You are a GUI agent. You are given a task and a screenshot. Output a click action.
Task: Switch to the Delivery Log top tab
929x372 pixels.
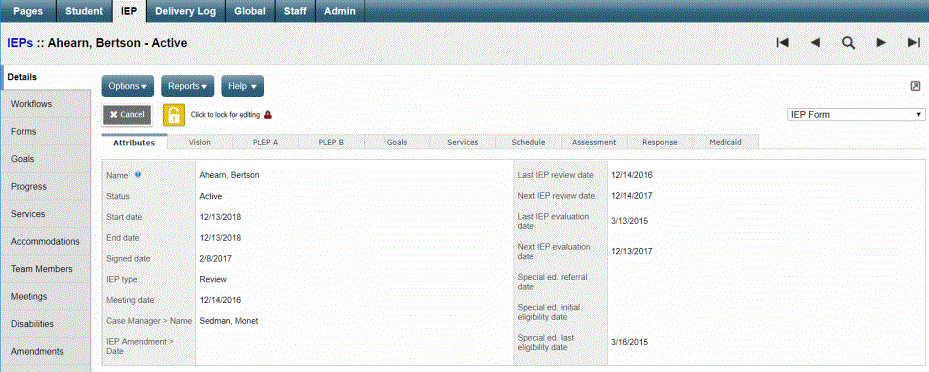tap(186, 11)
